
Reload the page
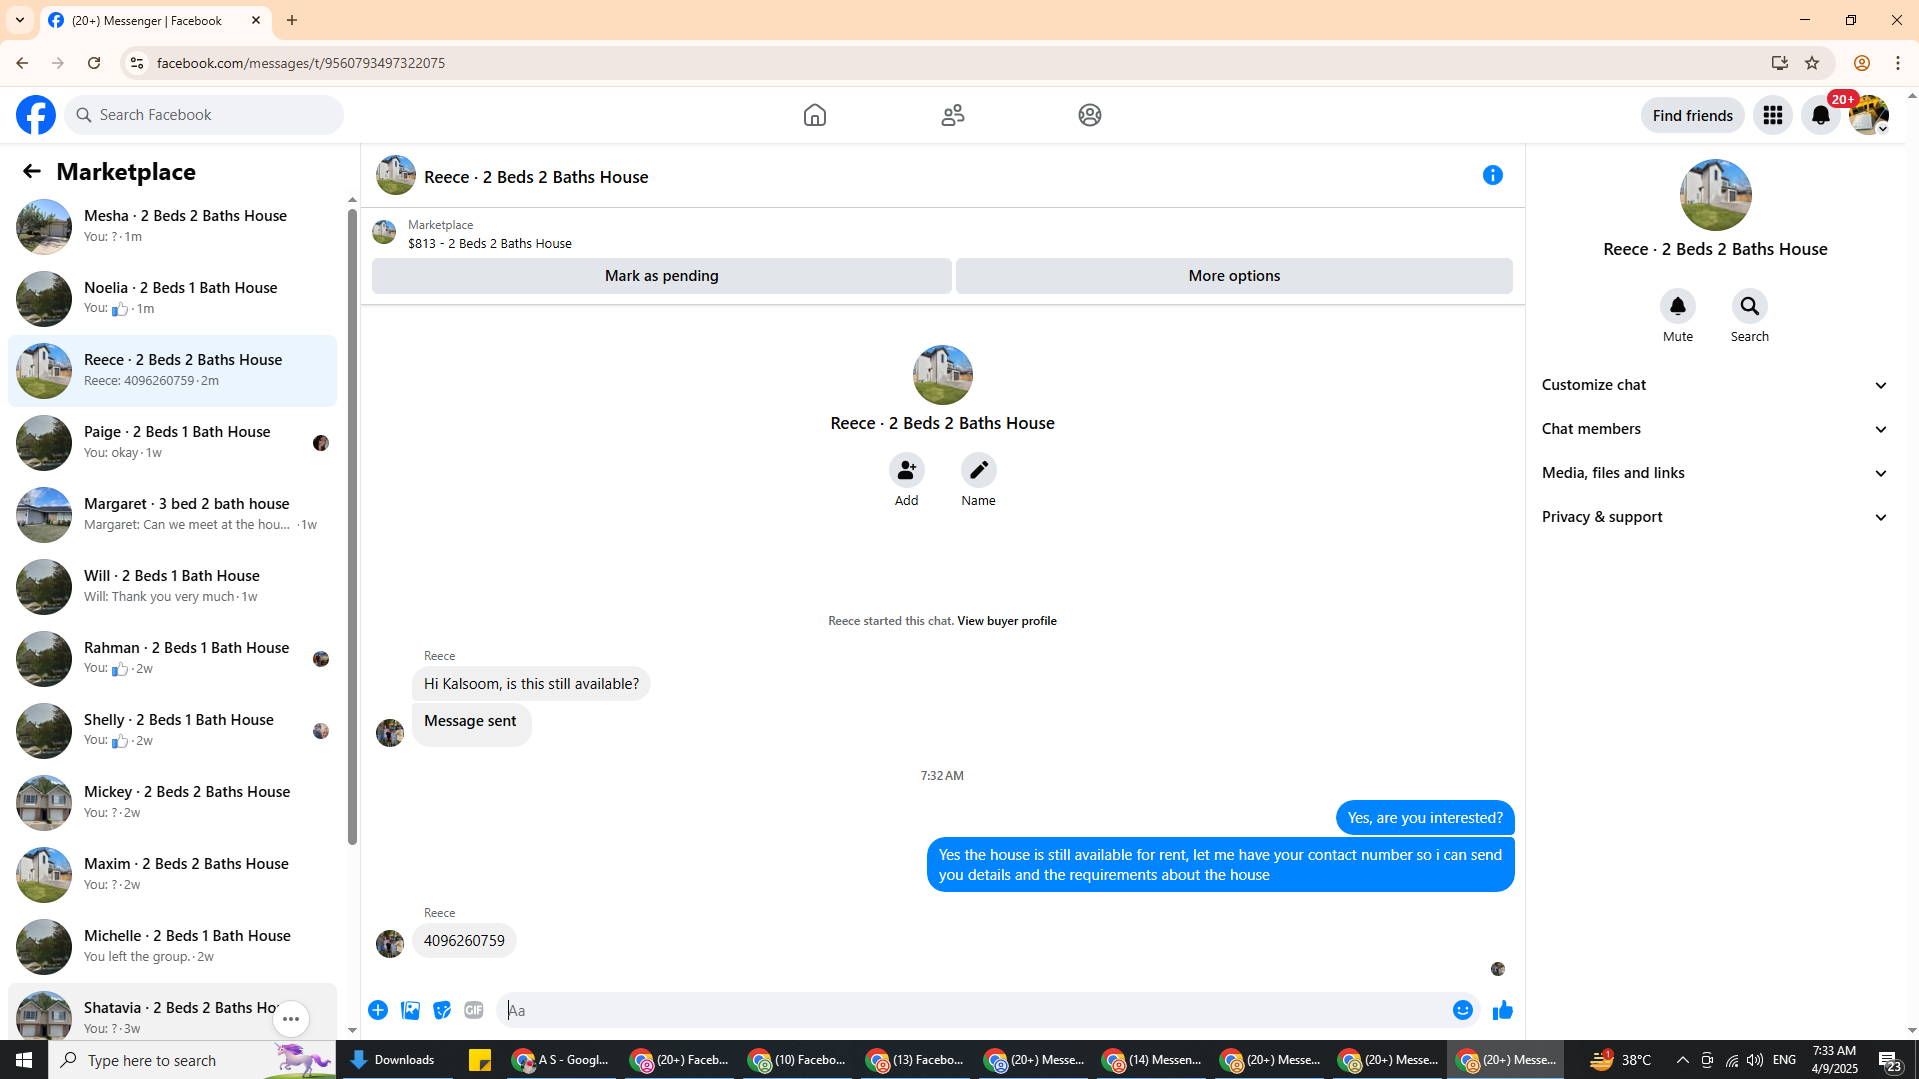(94, 63)
